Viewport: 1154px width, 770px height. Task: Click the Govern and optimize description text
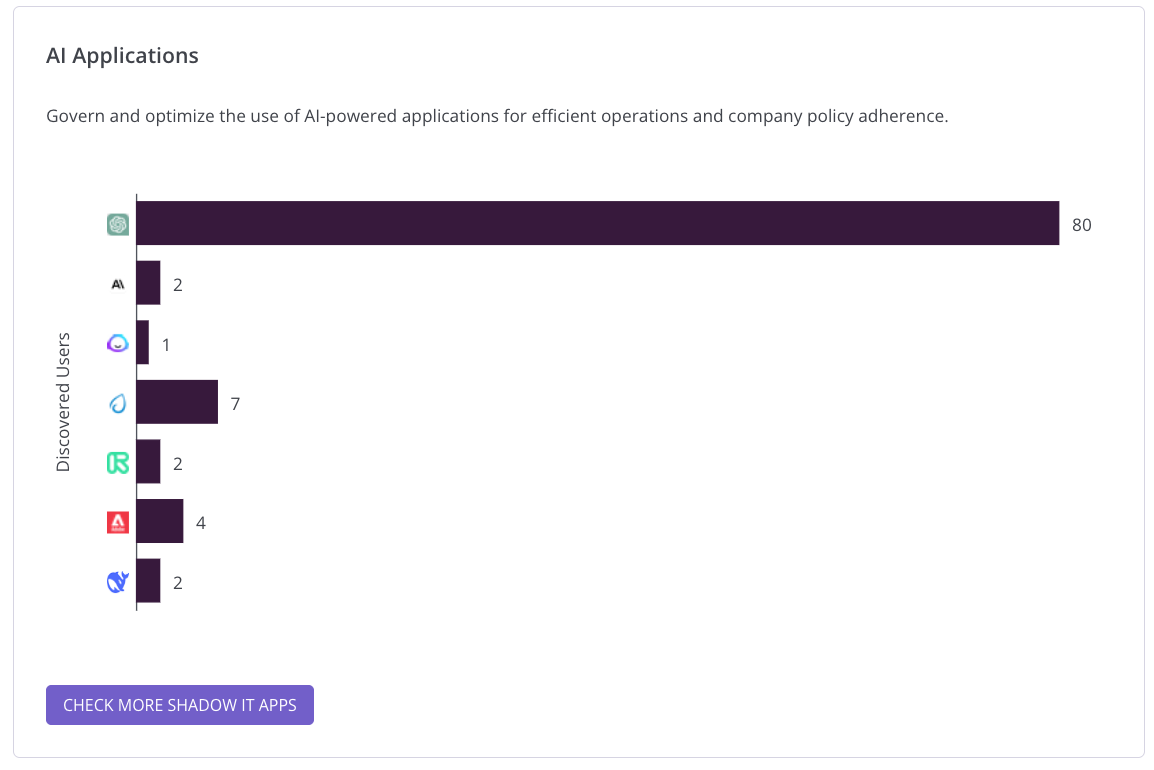(496, 116)
